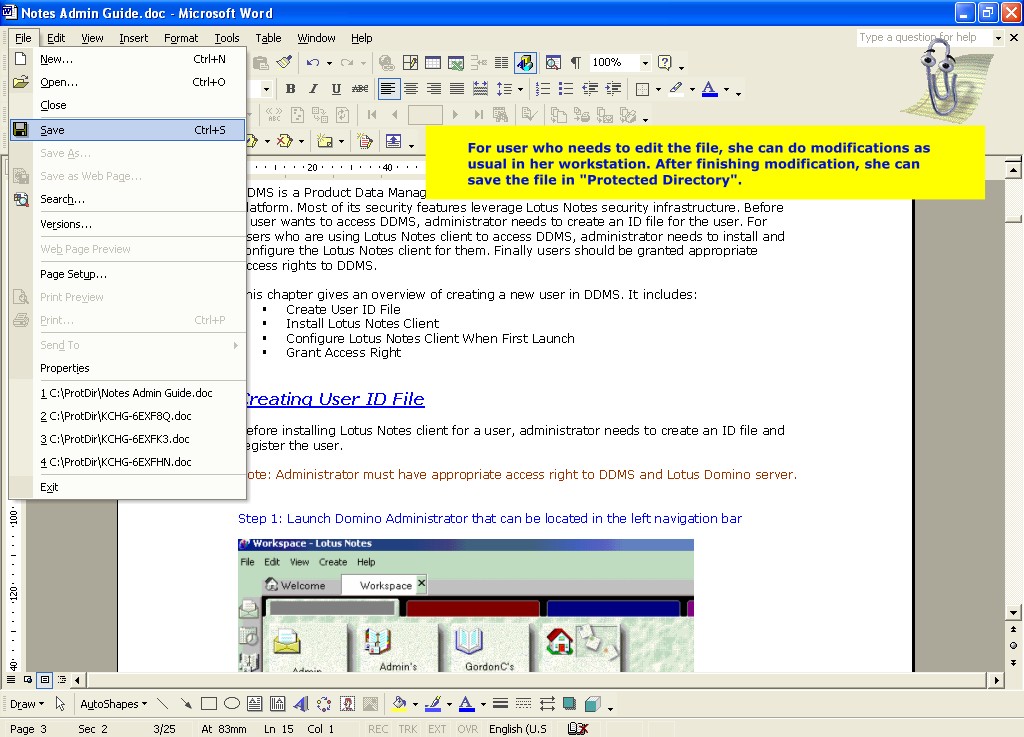Toggle the Drawing toolbar button
This screenshot has width=1024, height=737.
(525, 63)
